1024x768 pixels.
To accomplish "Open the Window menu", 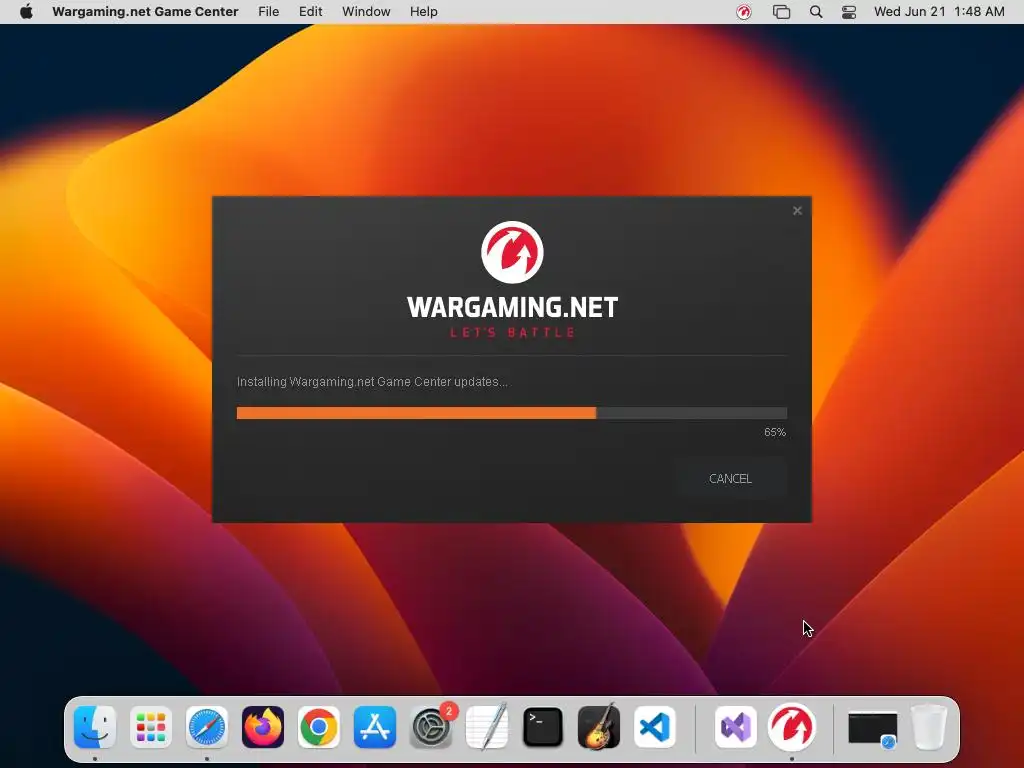I will (366, 12).
